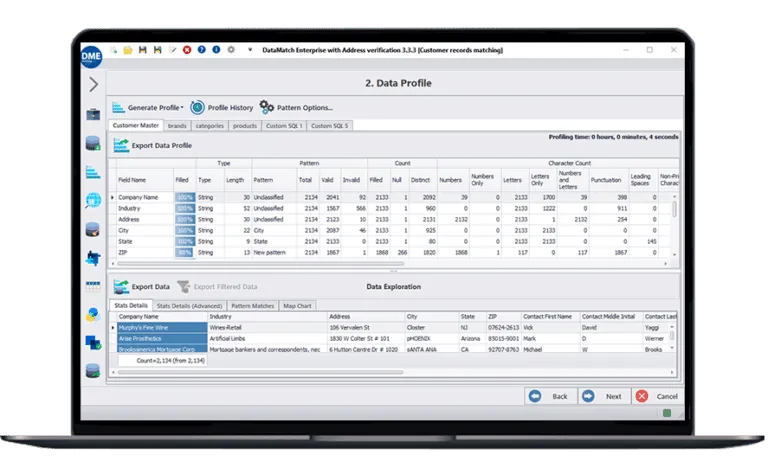Click the Wines-Retail industry cell
Image resolution: width=768 pixels, height=468 pixels.
(267, 327)
